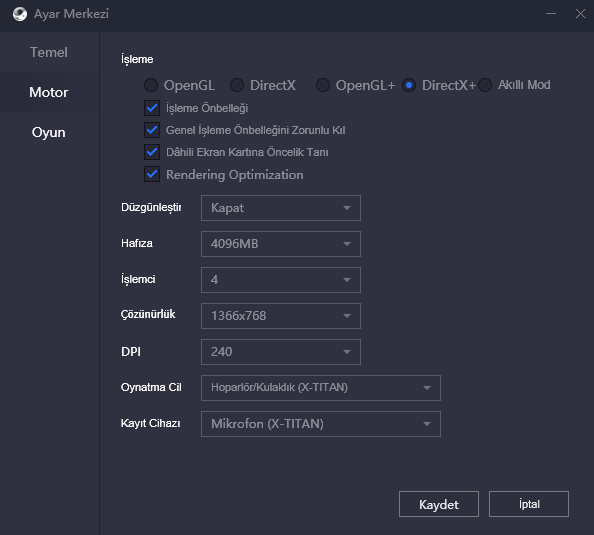Open the DPI 240 dropdown
Image resolution: width=594 pixels, height=535 pixels.
(281, 352)
